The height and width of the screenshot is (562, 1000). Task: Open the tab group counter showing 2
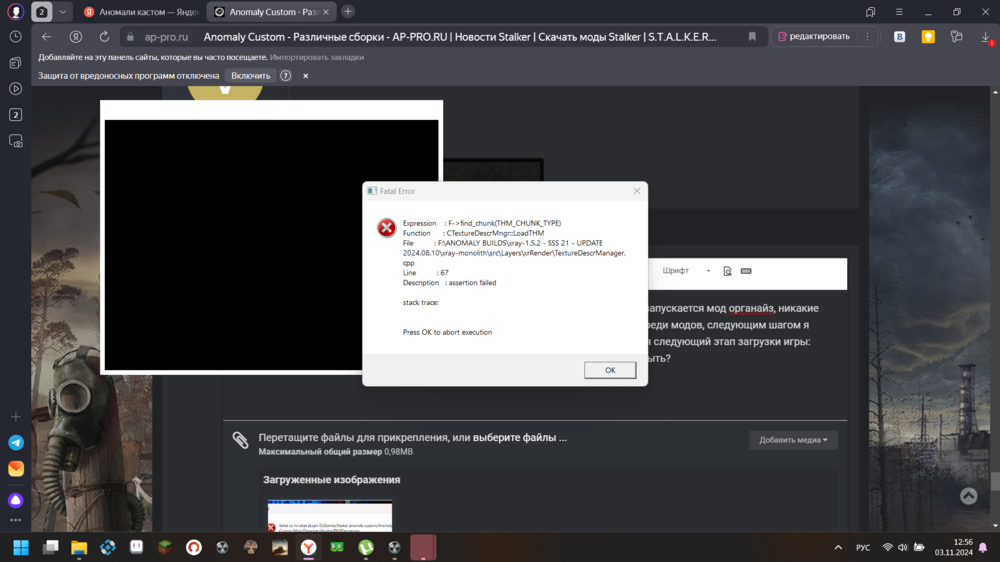coord(41,11)
